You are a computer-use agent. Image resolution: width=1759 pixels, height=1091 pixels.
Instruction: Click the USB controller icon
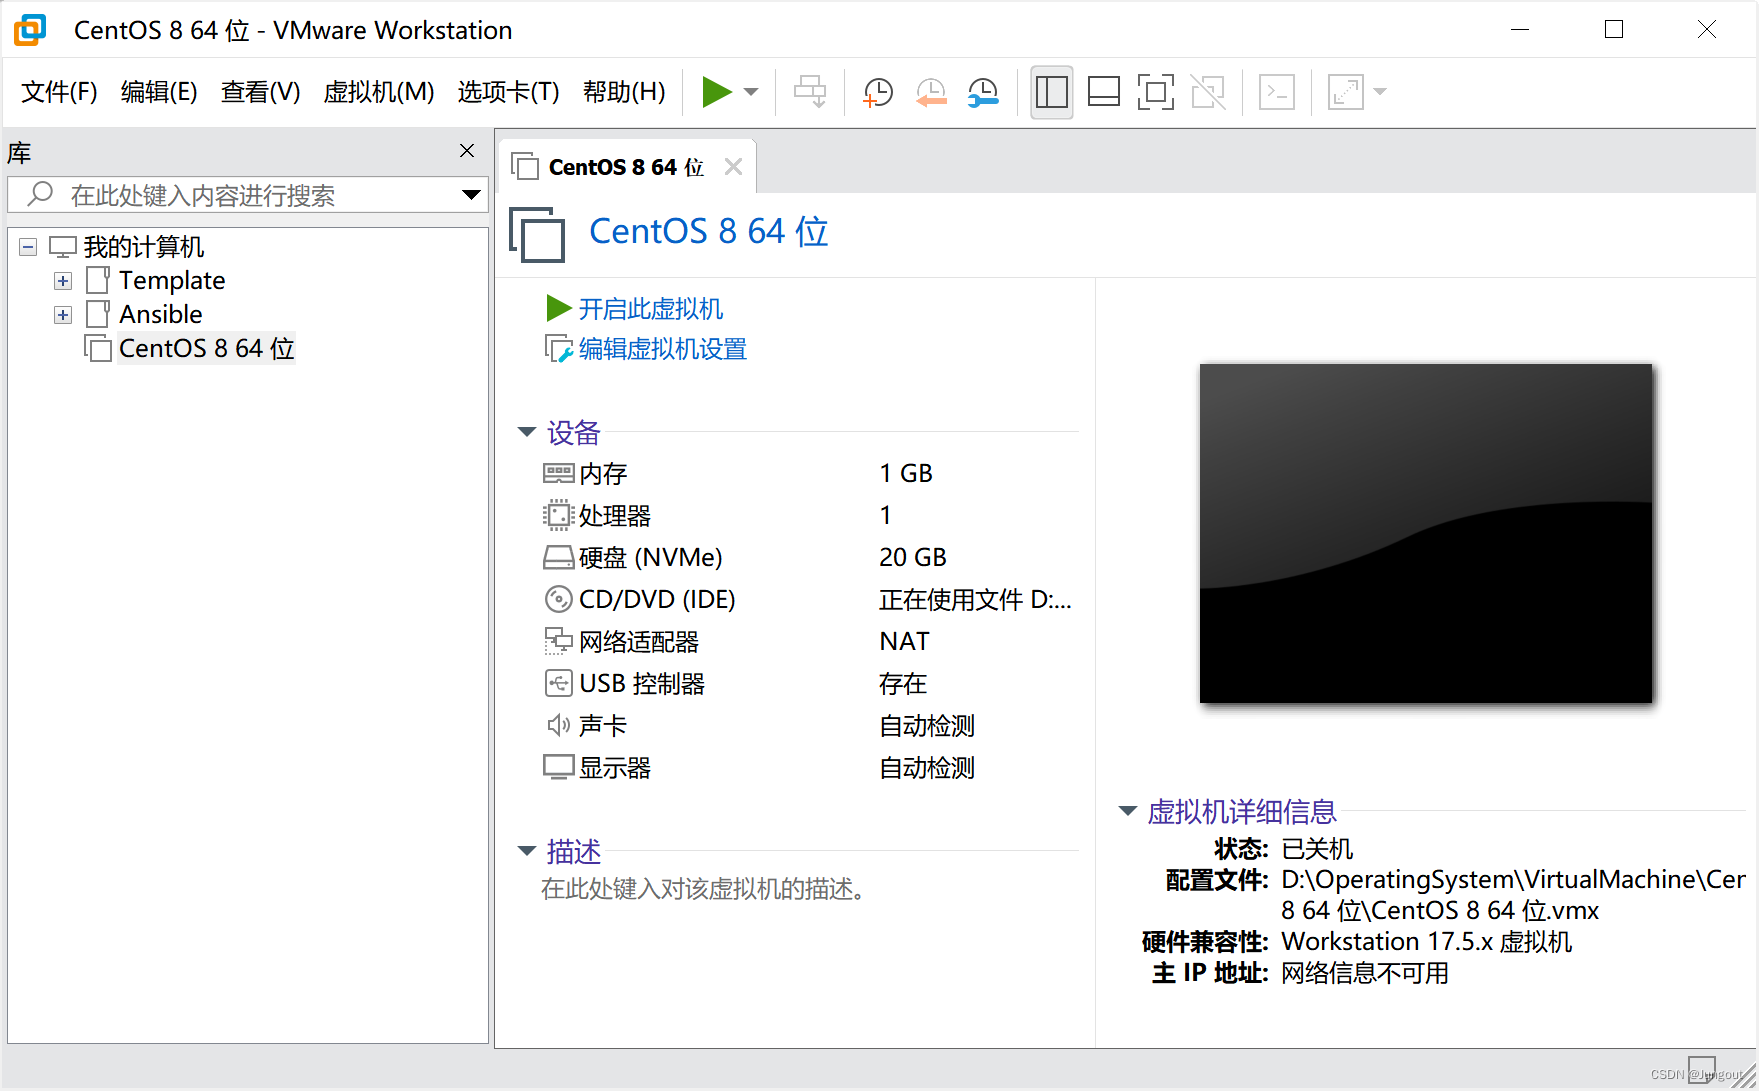(558, 683)
